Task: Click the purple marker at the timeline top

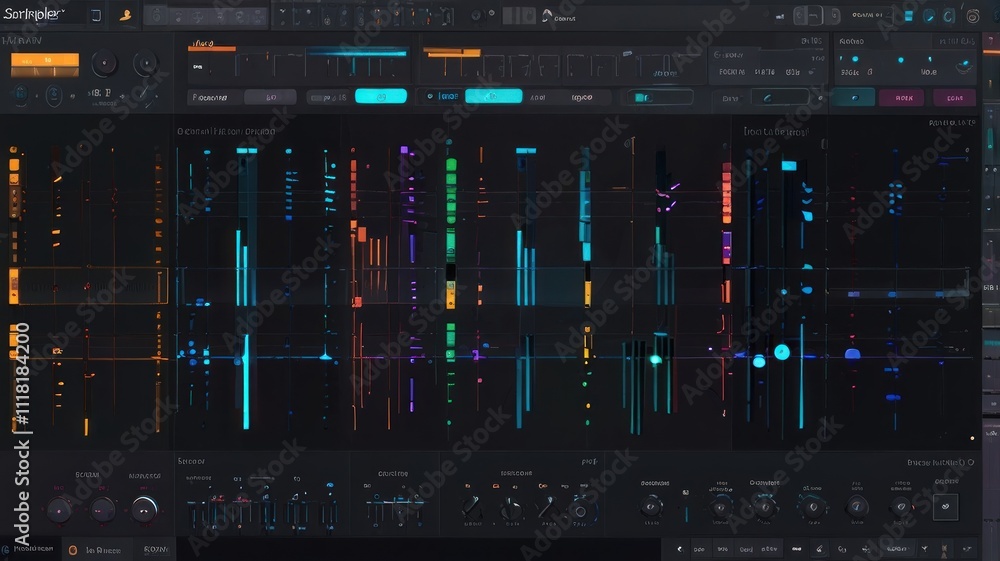Action: point(404,150)
